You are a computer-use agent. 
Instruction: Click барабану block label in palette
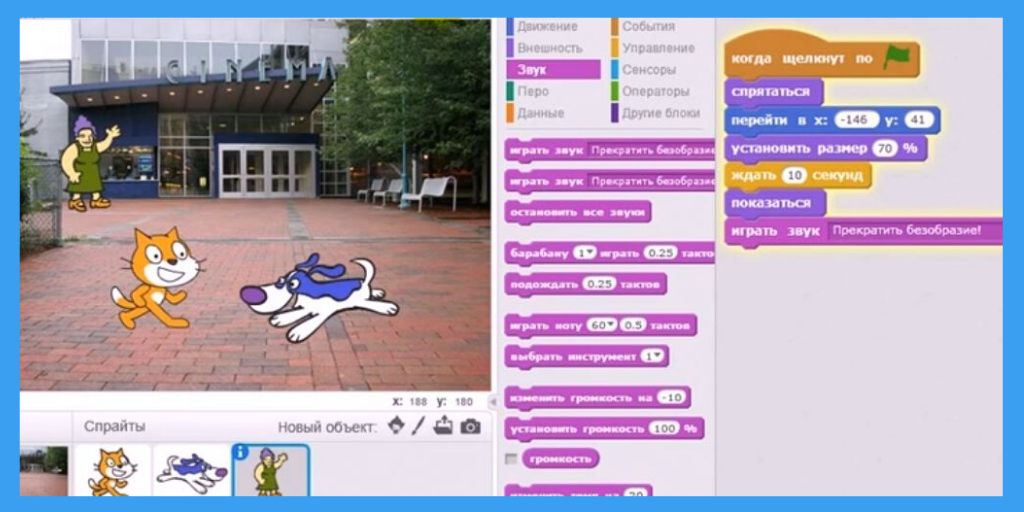539,253
